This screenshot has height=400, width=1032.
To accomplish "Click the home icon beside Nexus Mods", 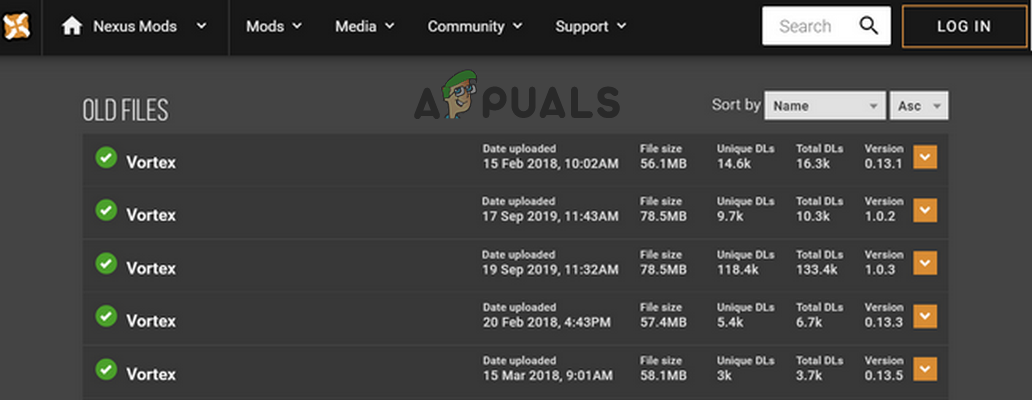I will (72, 27).
